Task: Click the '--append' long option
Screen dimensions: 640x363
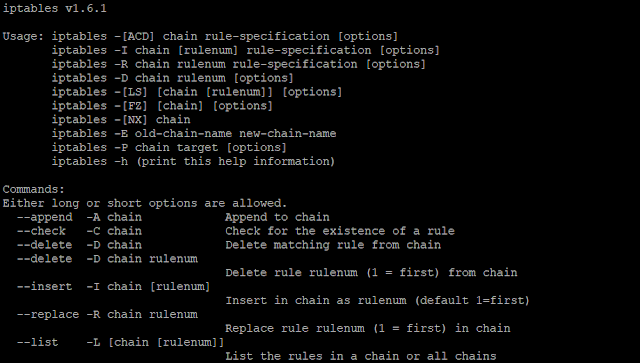Action: [44, 217]
